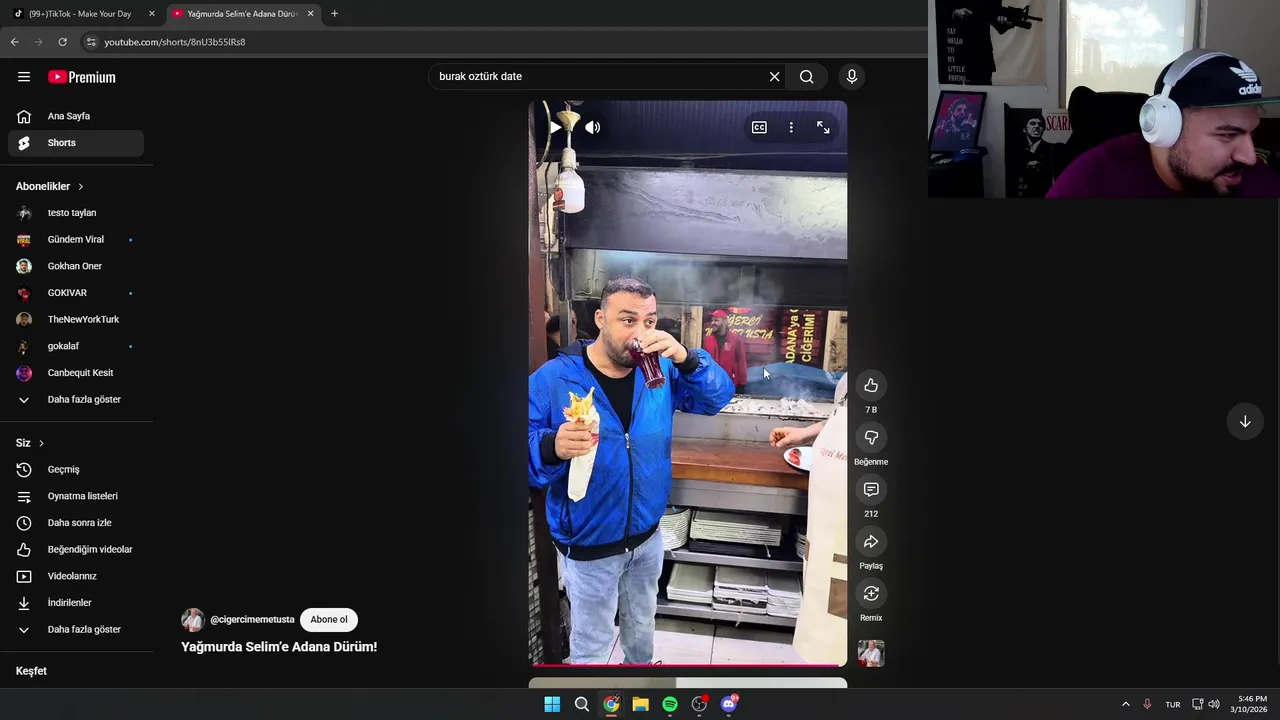Image resolution: width=1280 pixels, height=720 pixels.
Task: View site information icon in address bar
Action: pos(91,42)
